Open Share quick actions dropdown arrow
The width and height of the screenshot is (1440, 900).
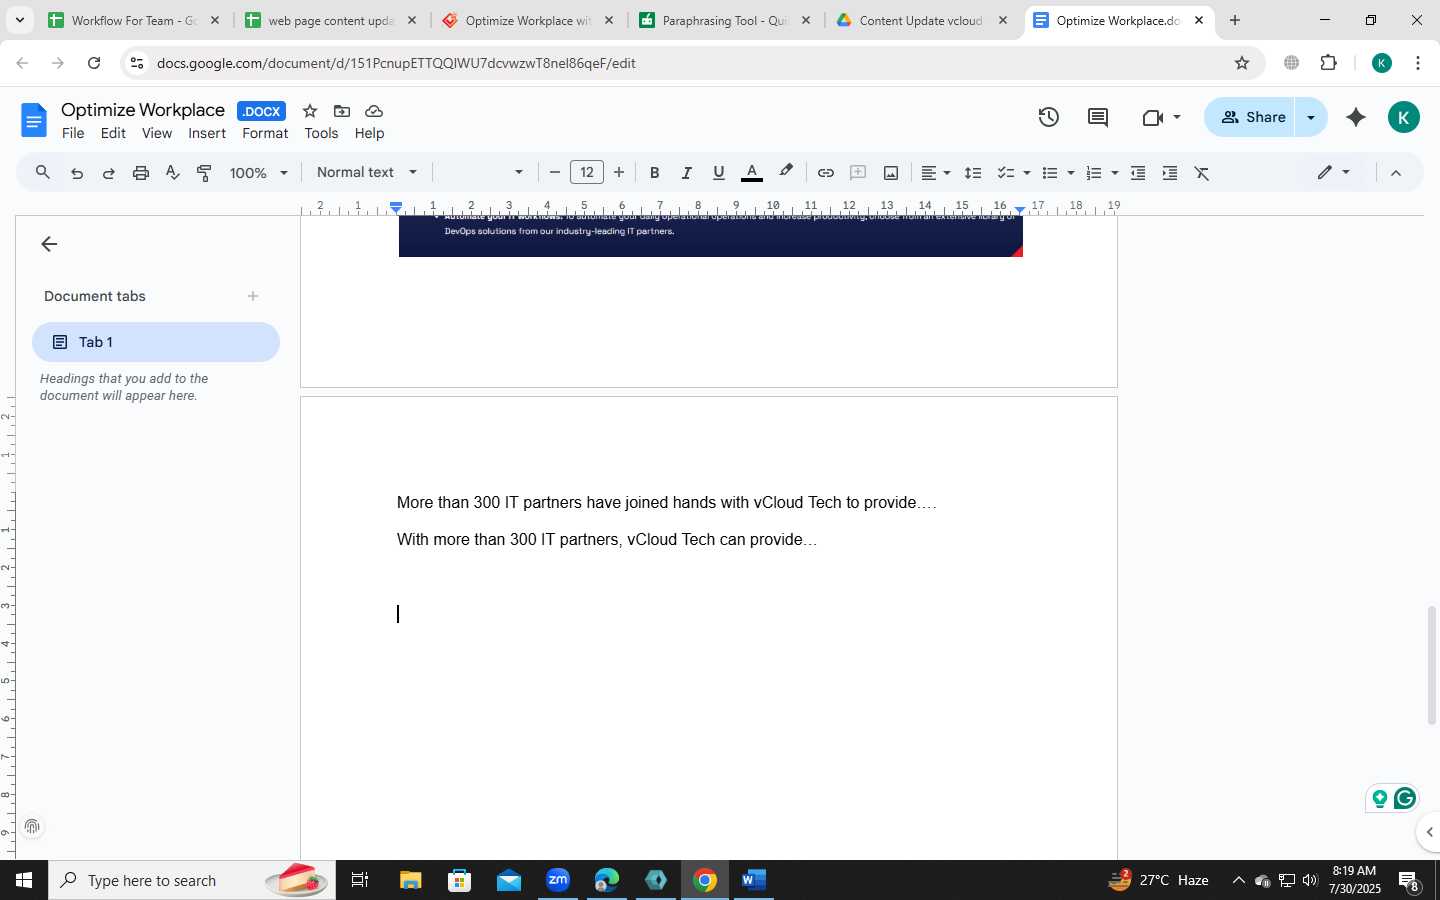coord(1311,117)
